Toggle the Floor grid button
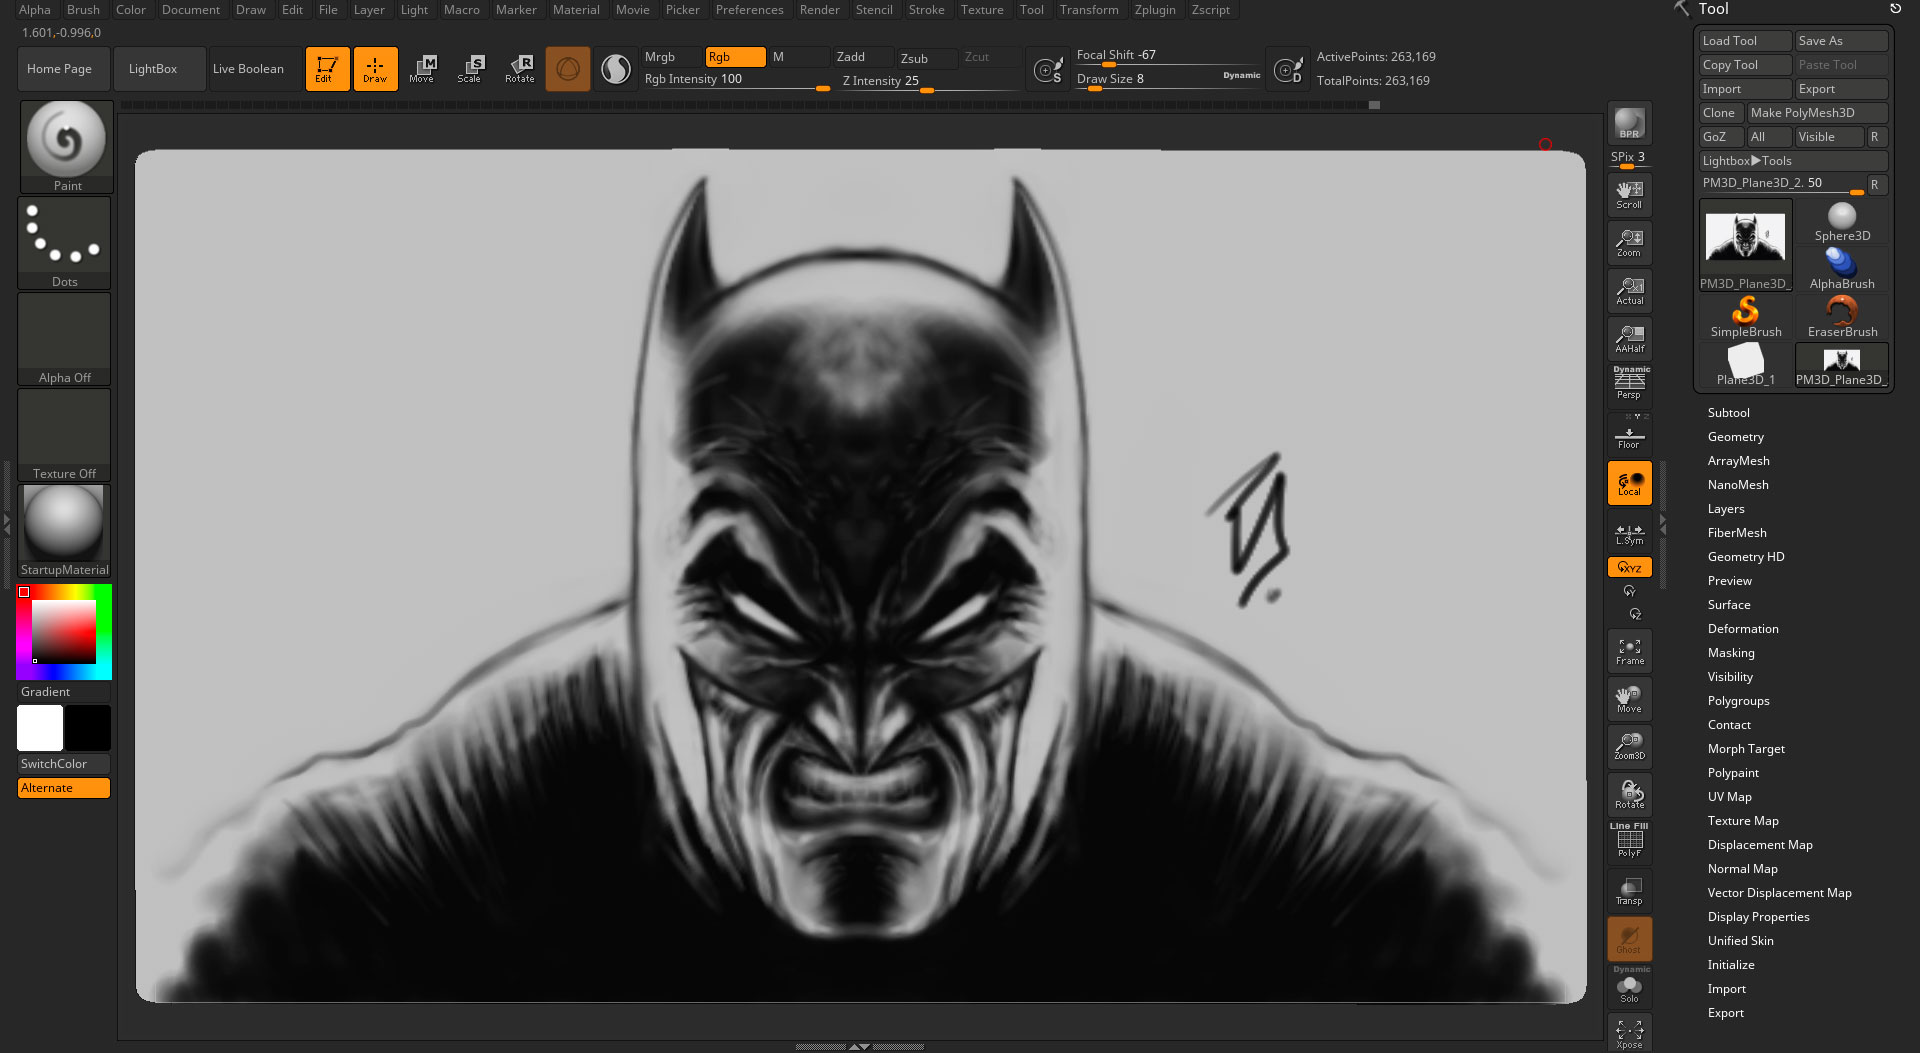The height and width of the screenshot is (1053, 1920). pos(1629,436)
